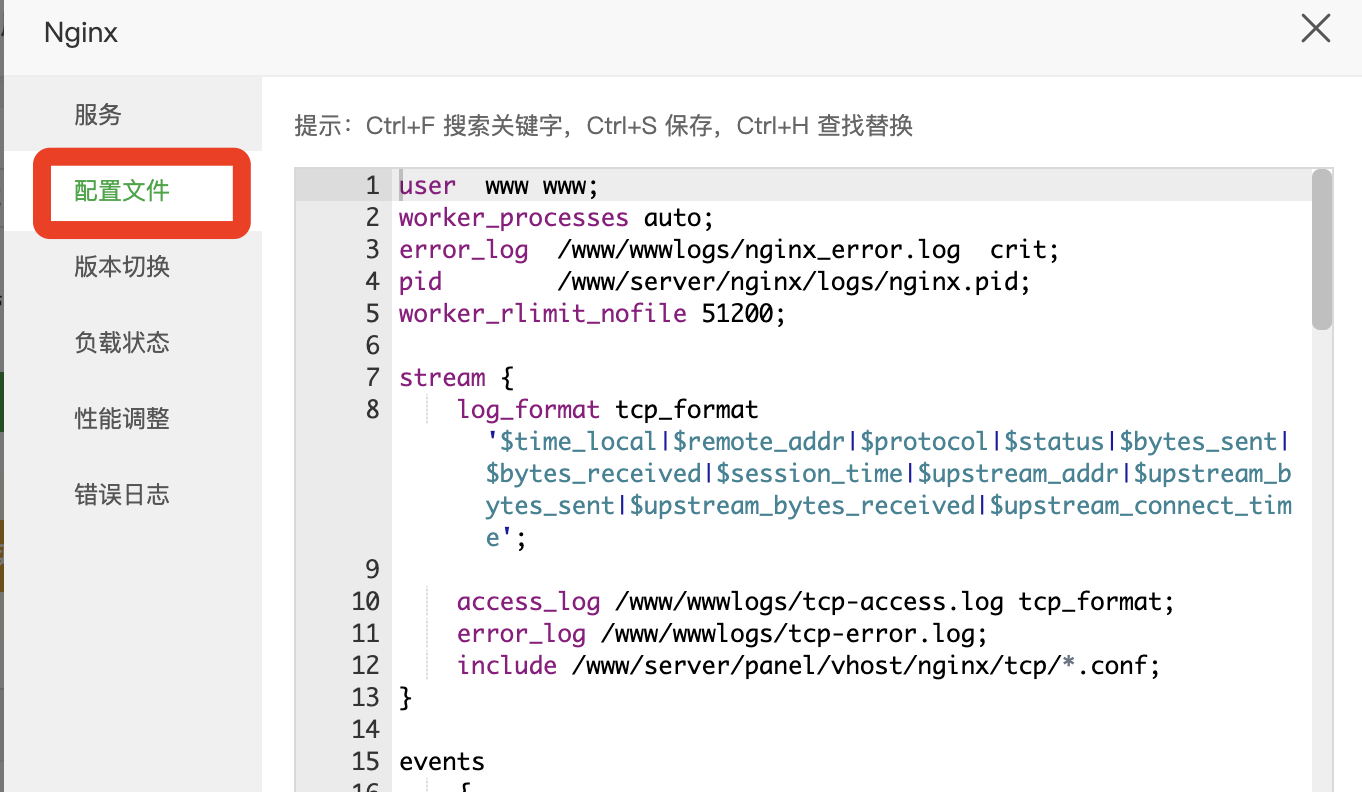Place cursor on 'user www www;' line
Image resolution: width=1362 pixels, height=792 pixels.
(498, 186)
